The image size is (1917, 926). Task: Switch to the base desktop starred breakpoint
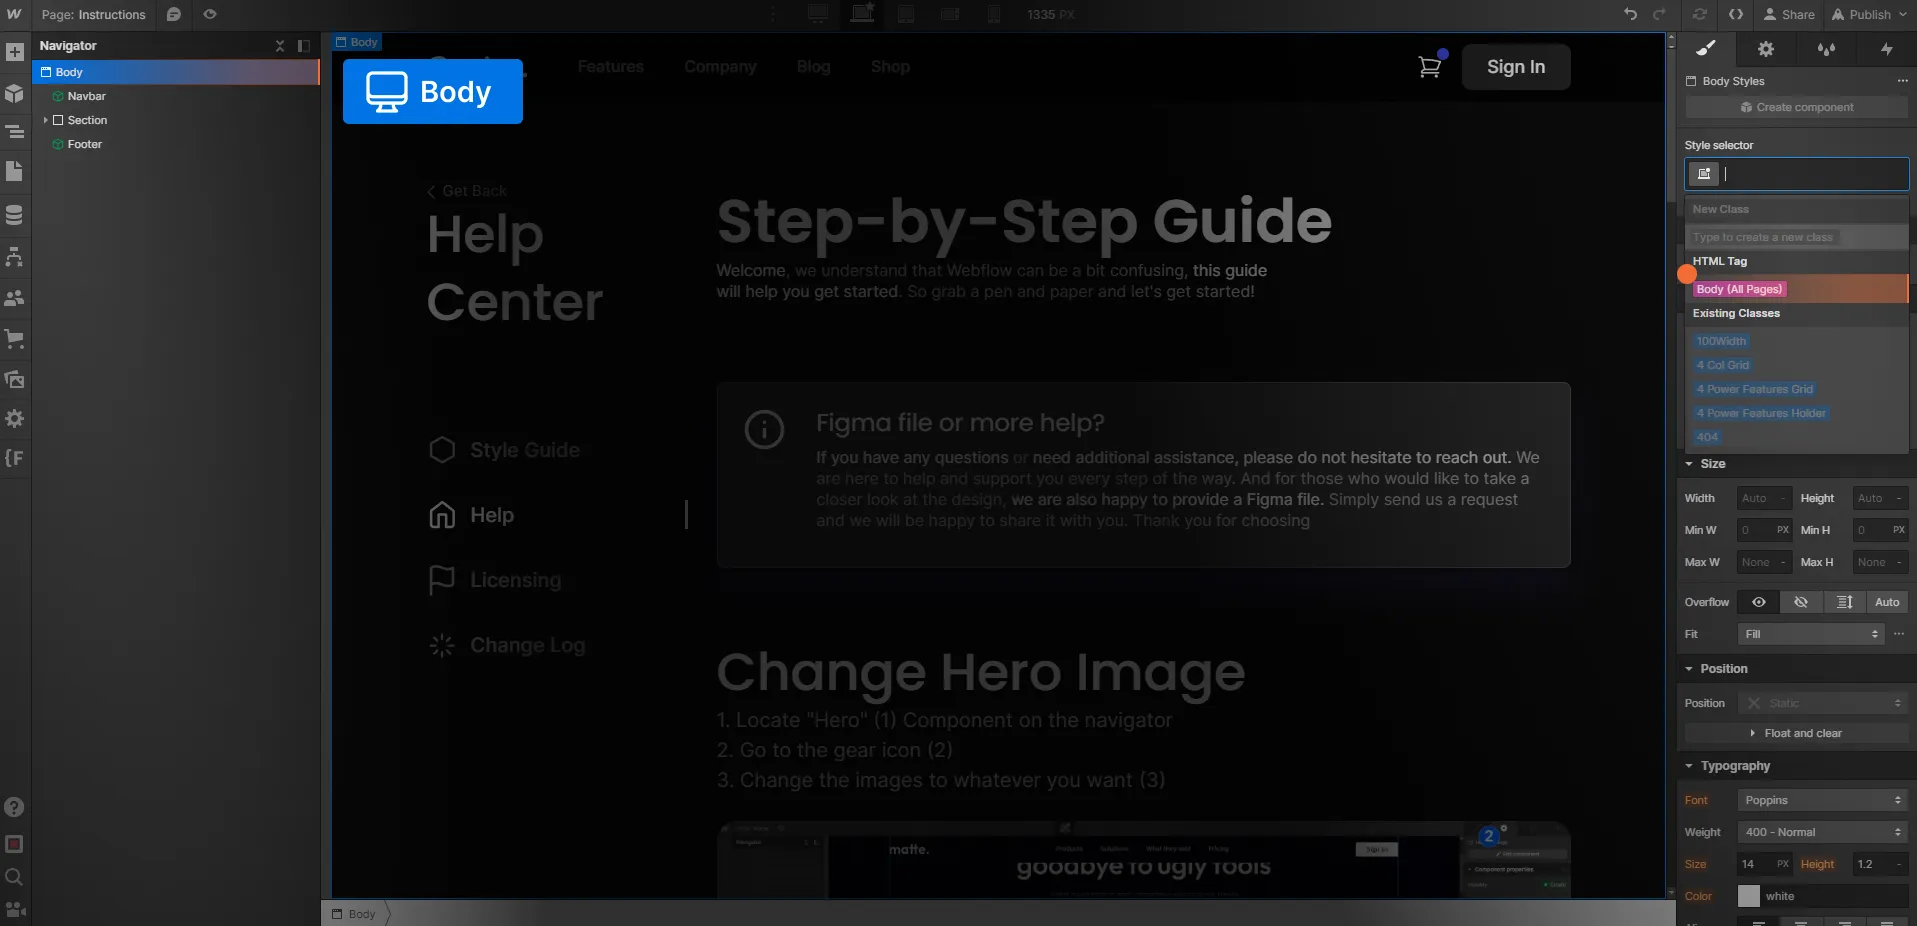pos(862,13)
